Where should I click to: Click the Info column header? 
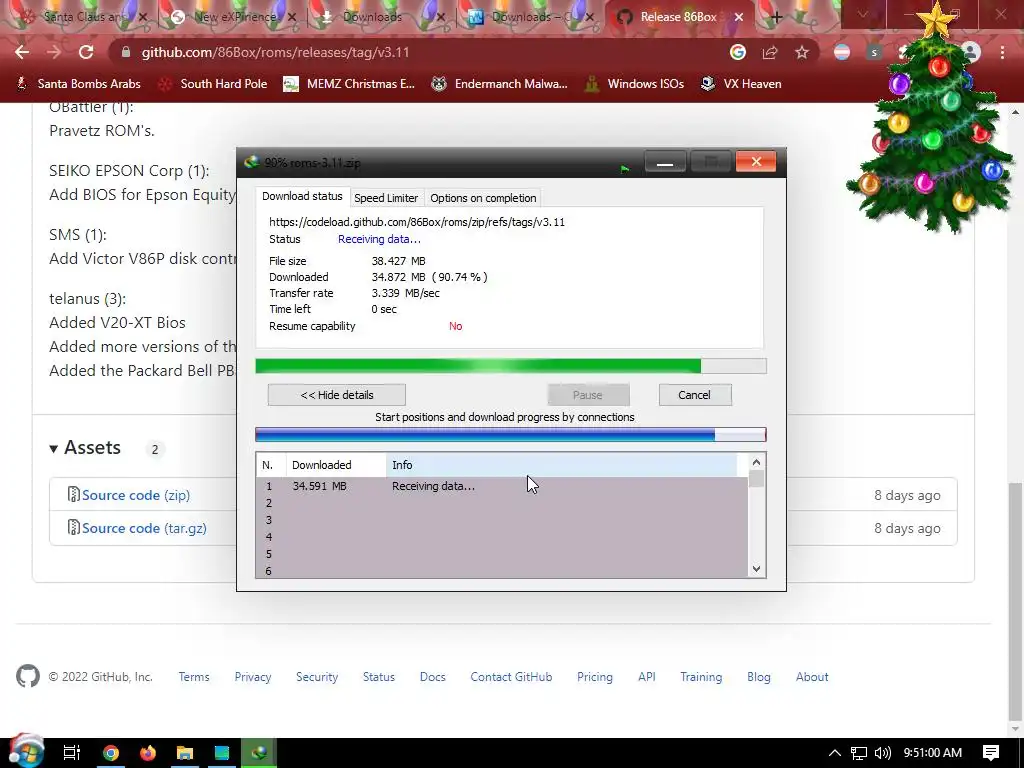click(x=562, y=465)
